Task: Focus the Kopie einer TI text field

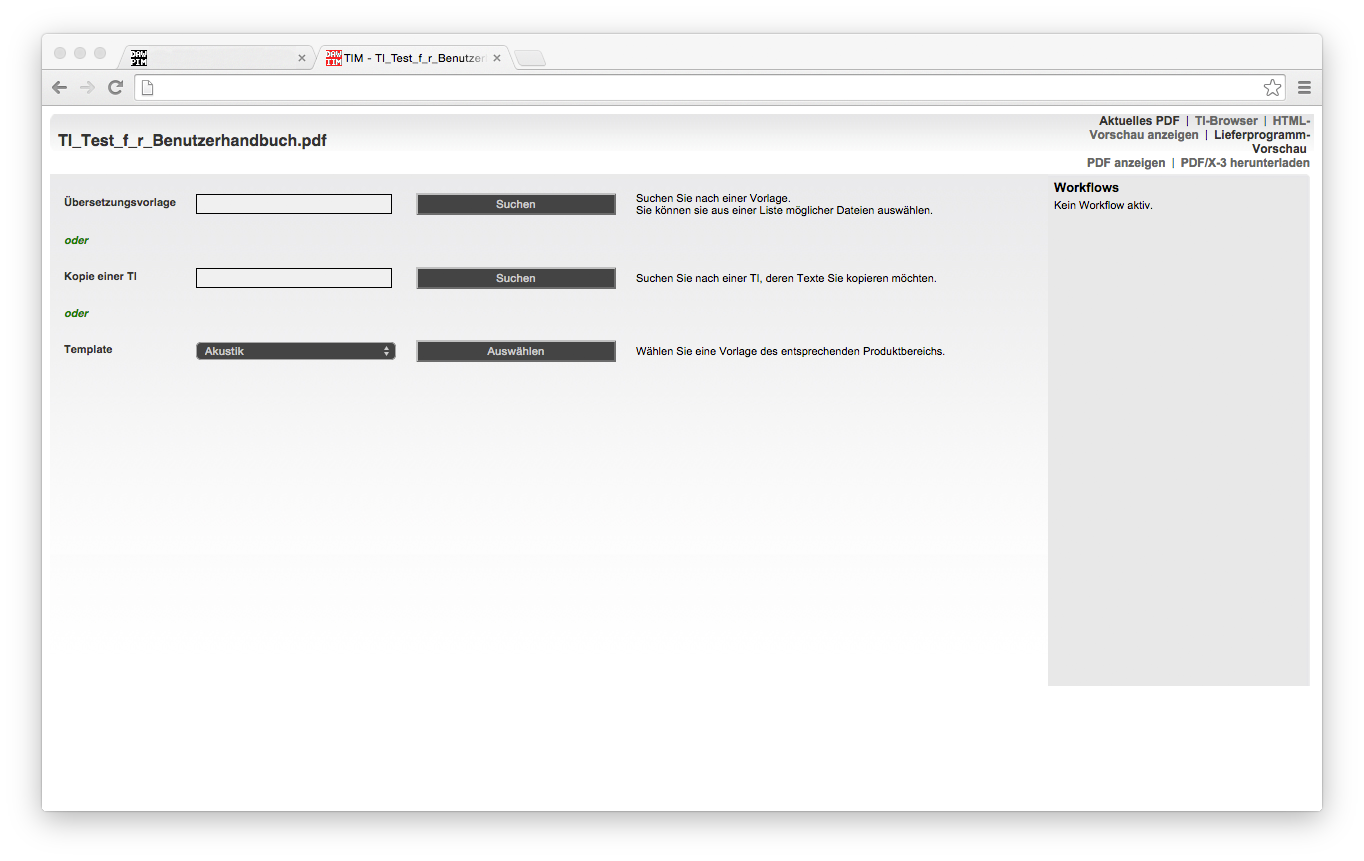Action: point(294,278)
